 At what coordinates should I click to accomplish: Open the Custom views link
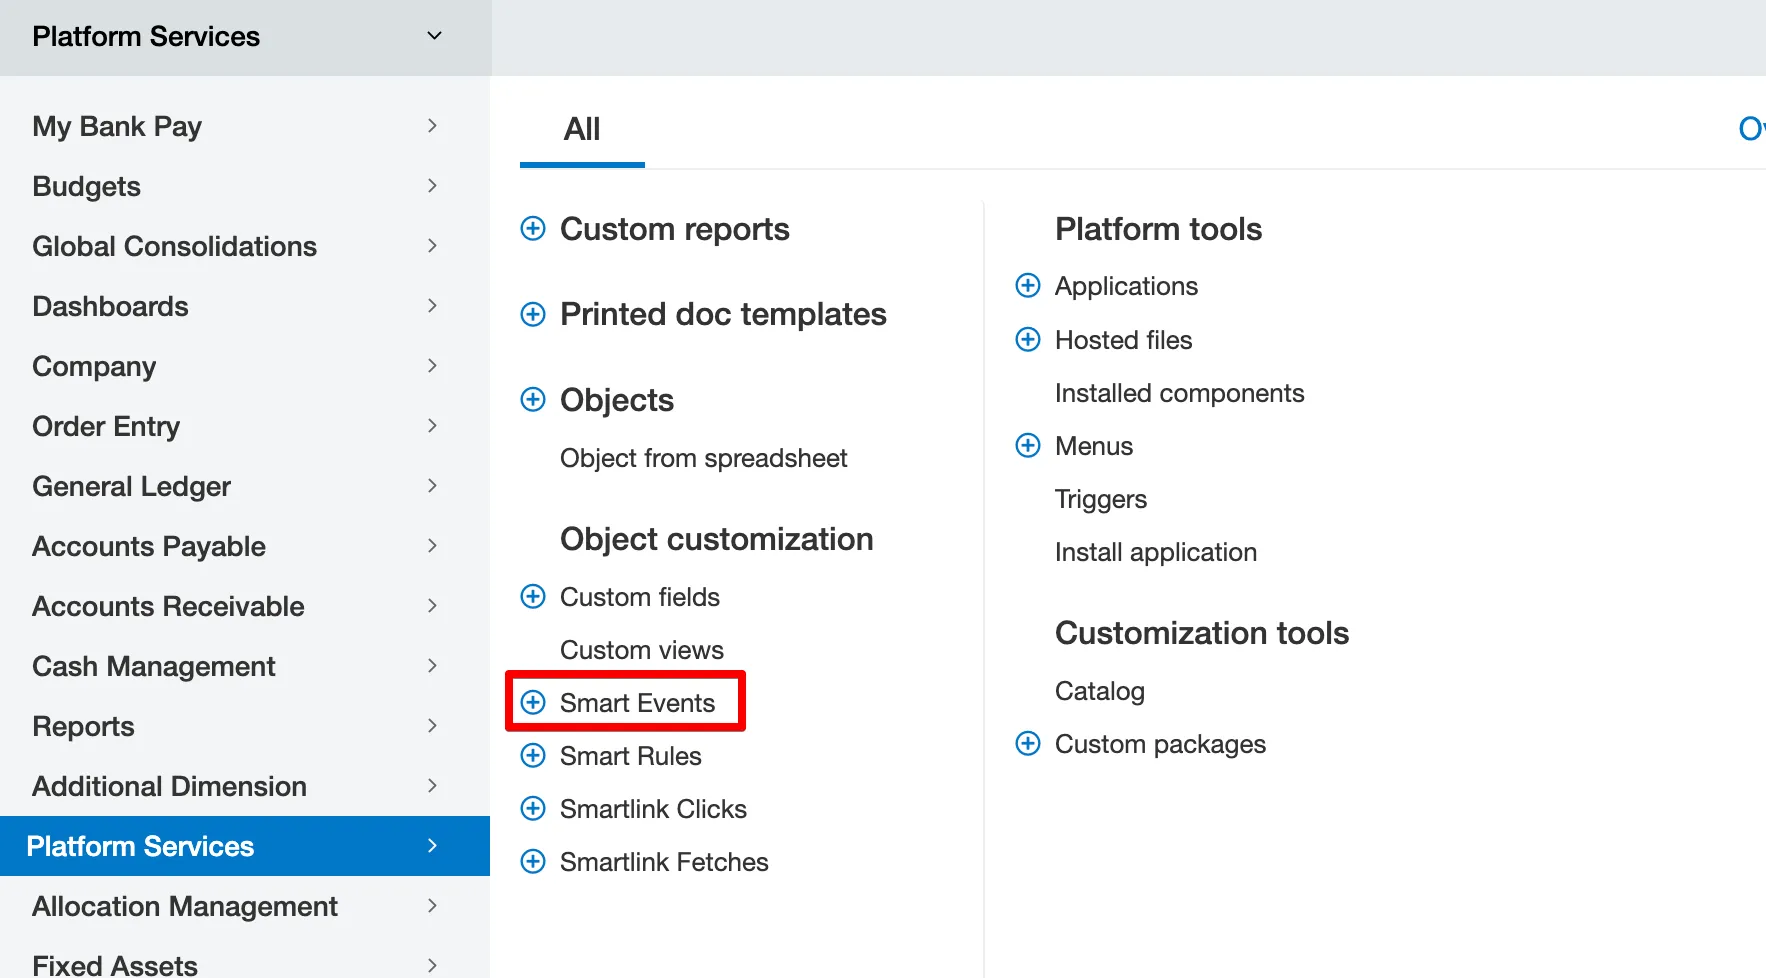[642, 650]
